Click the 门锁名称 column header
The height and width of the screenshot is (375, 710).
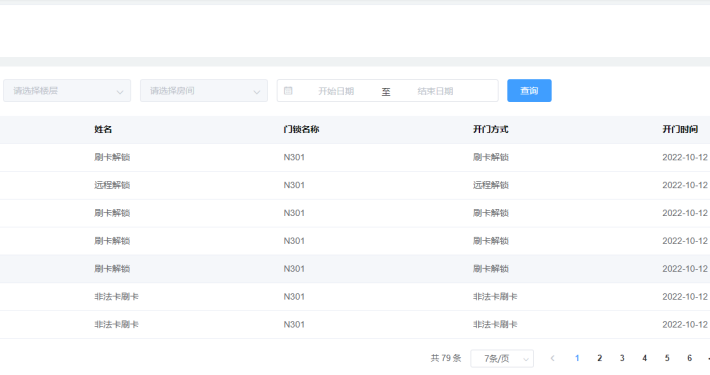point(301,130)
